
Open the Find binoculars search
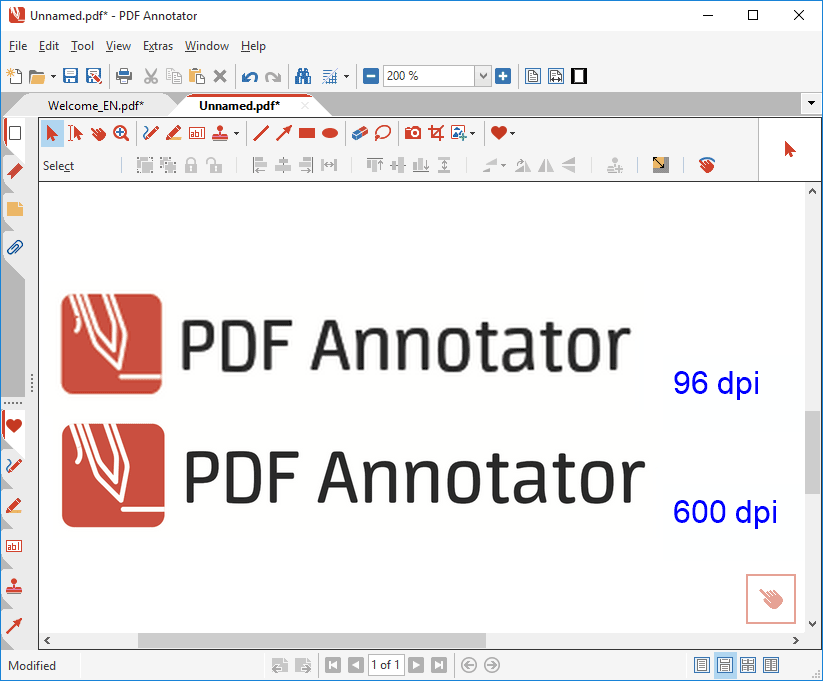click(301, 76)
